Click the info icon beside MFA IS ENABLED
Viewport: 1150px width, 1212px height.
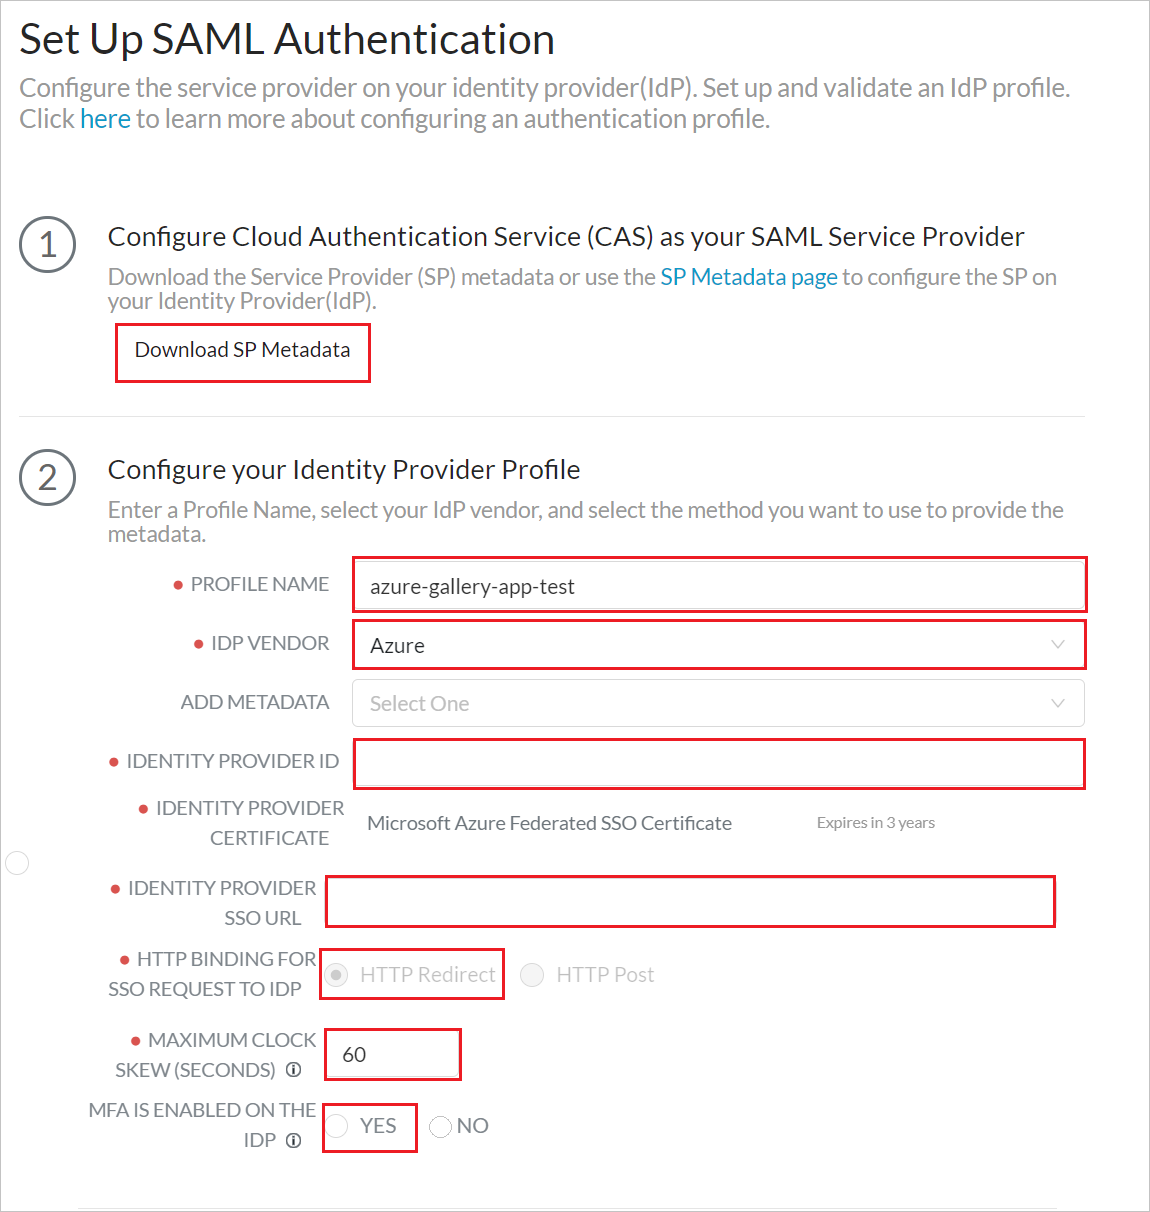(293, 1139)
